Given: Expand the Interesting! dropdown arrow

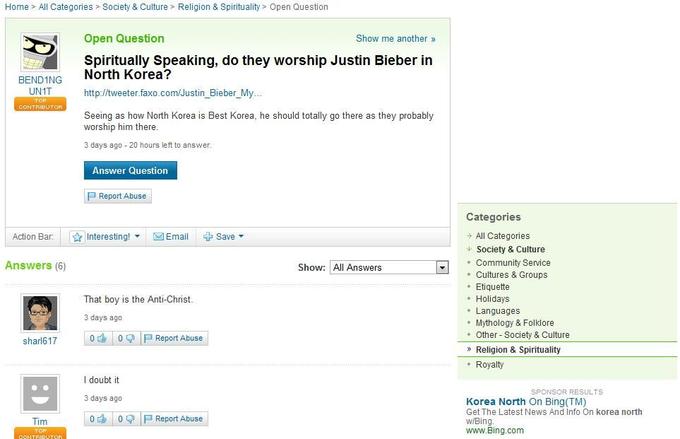Looking at the screenshot, I should [137, 236].
